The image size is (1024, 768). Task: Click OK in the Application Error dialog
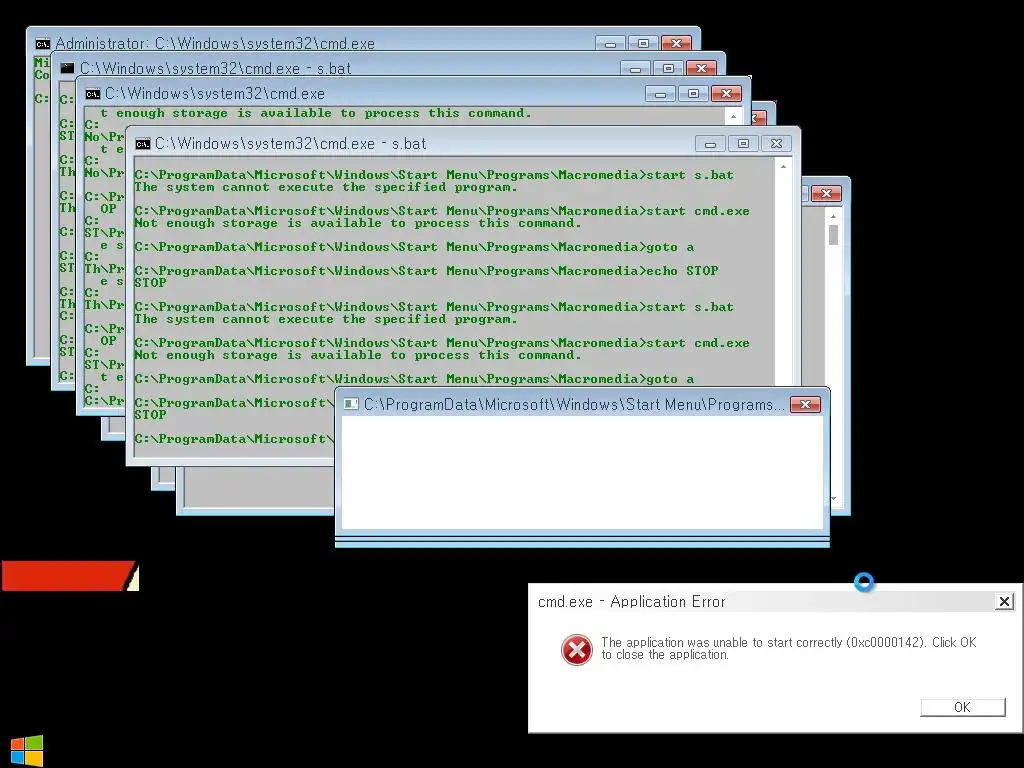(962, 707)
